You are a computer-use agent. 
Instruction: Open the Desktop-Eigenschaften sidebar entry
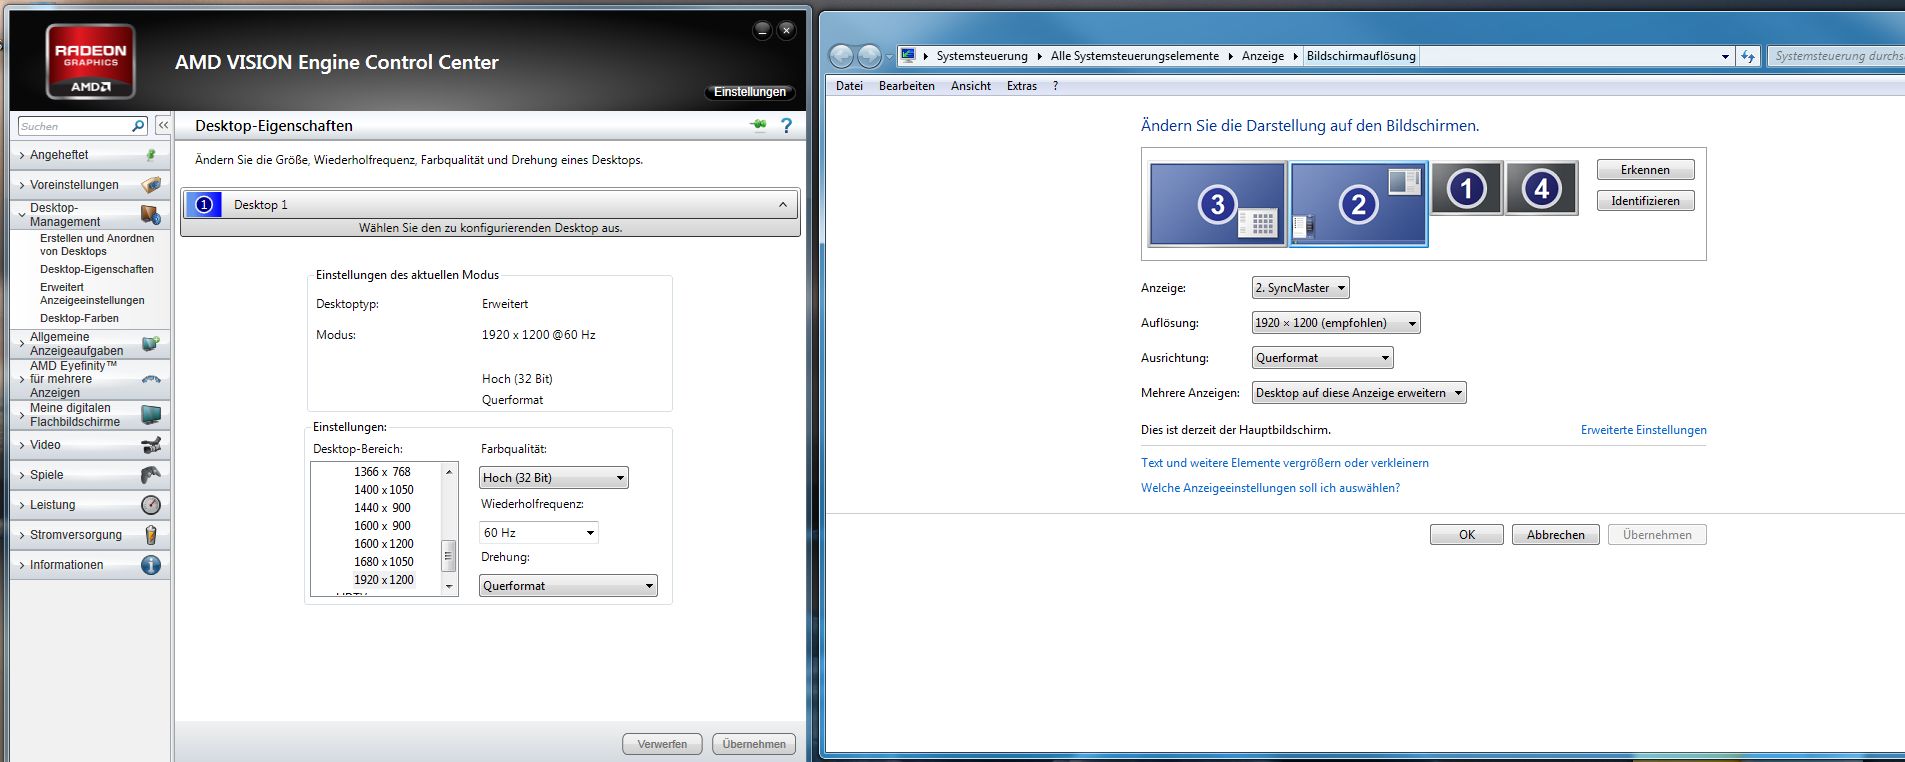tap(97, 269)
